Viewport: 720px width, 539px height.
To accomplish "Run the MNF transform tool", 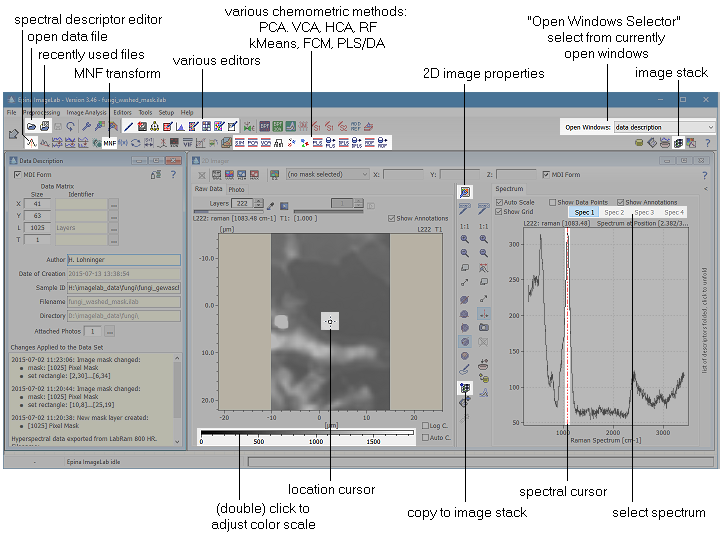I will [109, 144].
